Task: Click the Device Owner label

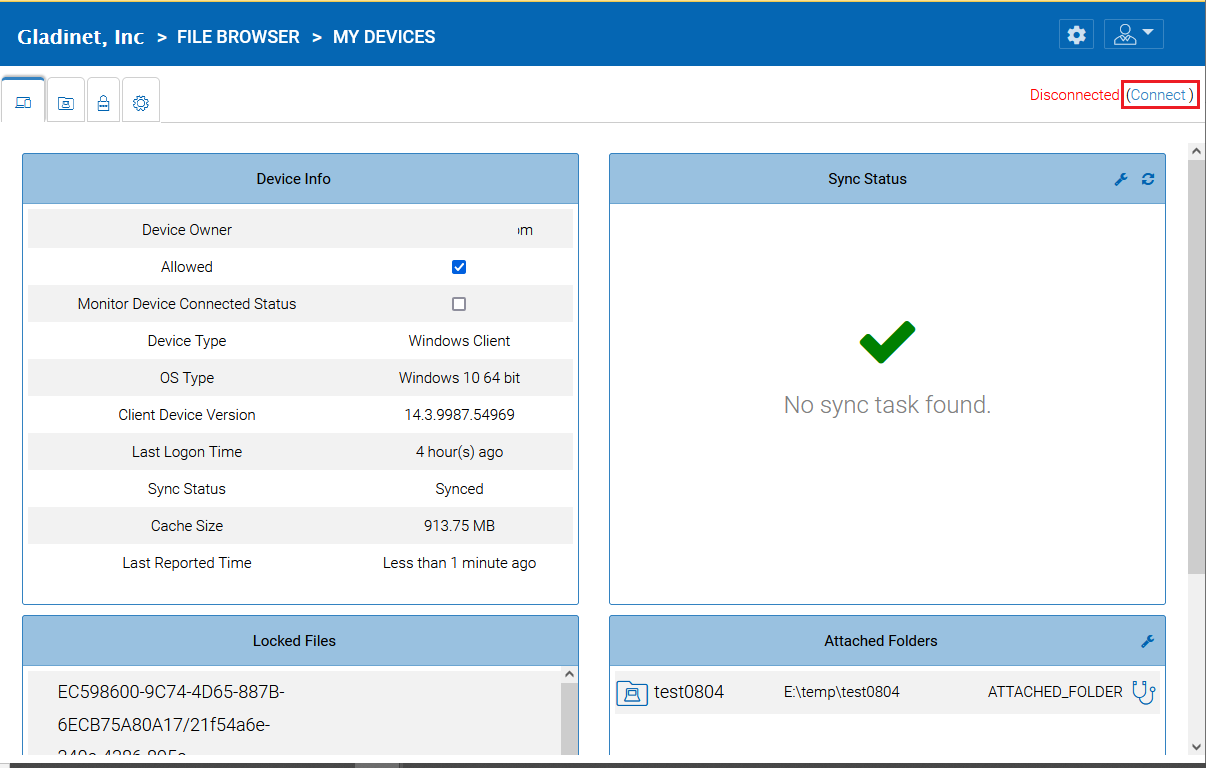Action: point(187,230)
